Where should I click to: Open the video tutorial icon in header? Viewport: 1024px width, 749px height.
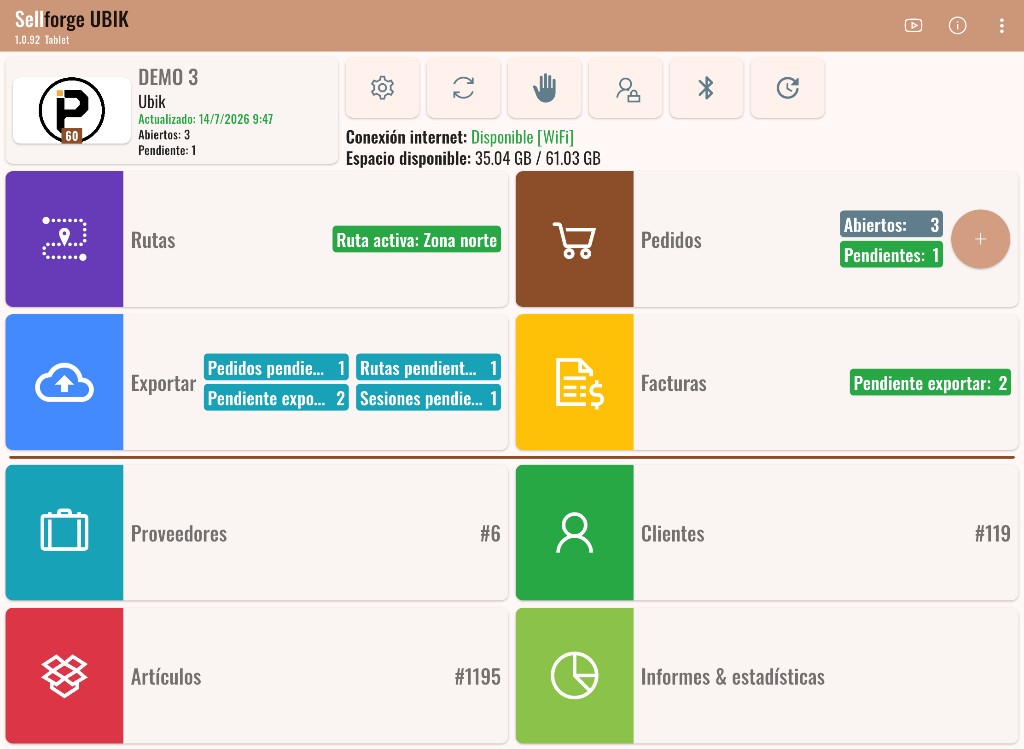913,25
